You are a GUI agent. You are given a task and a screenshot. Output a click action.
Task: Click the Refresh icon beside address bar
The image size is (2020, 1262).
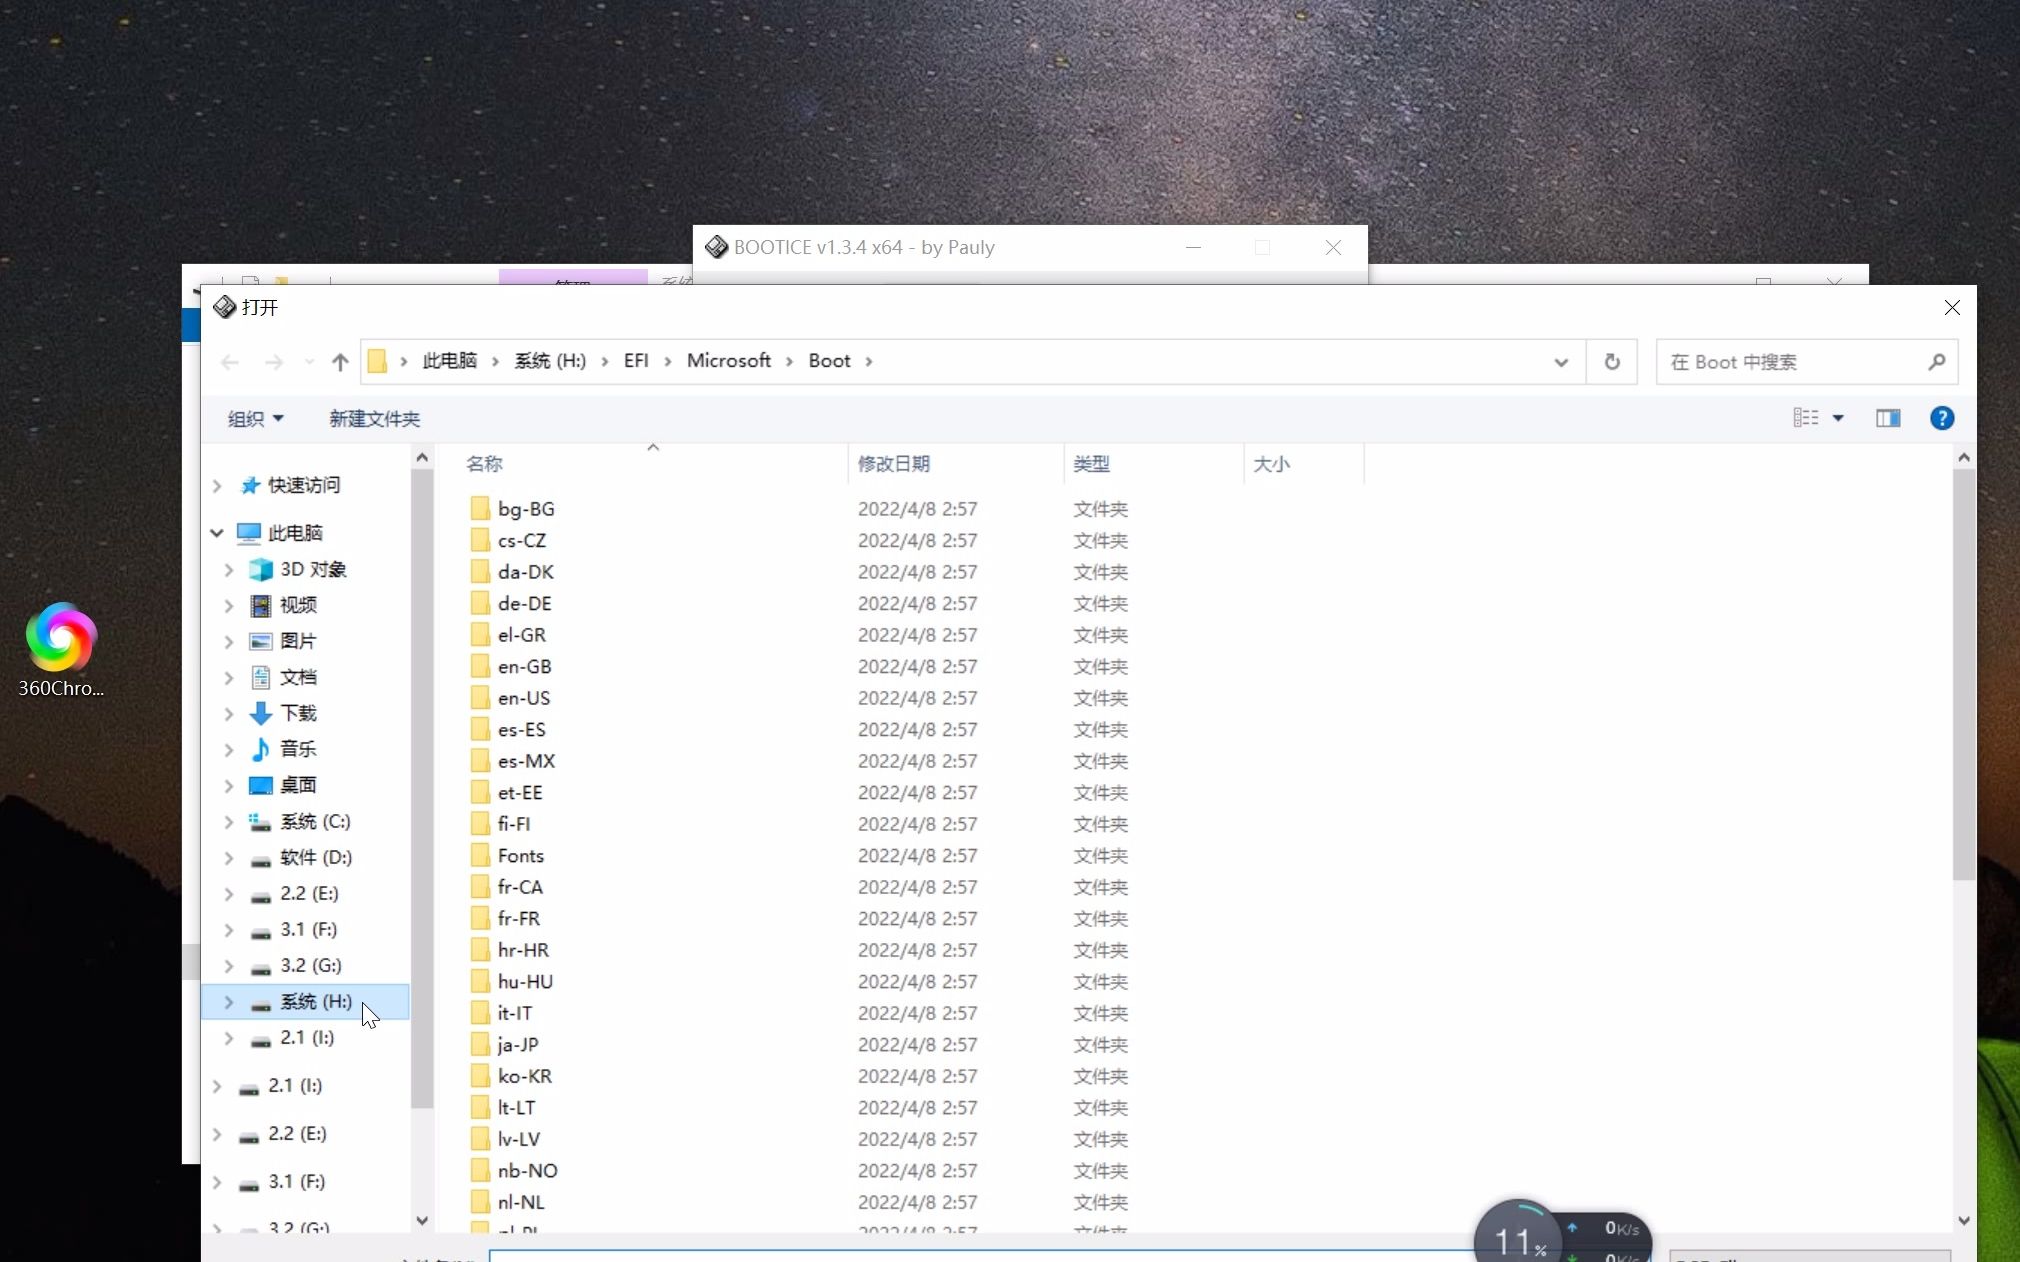tap(1612, 362)
